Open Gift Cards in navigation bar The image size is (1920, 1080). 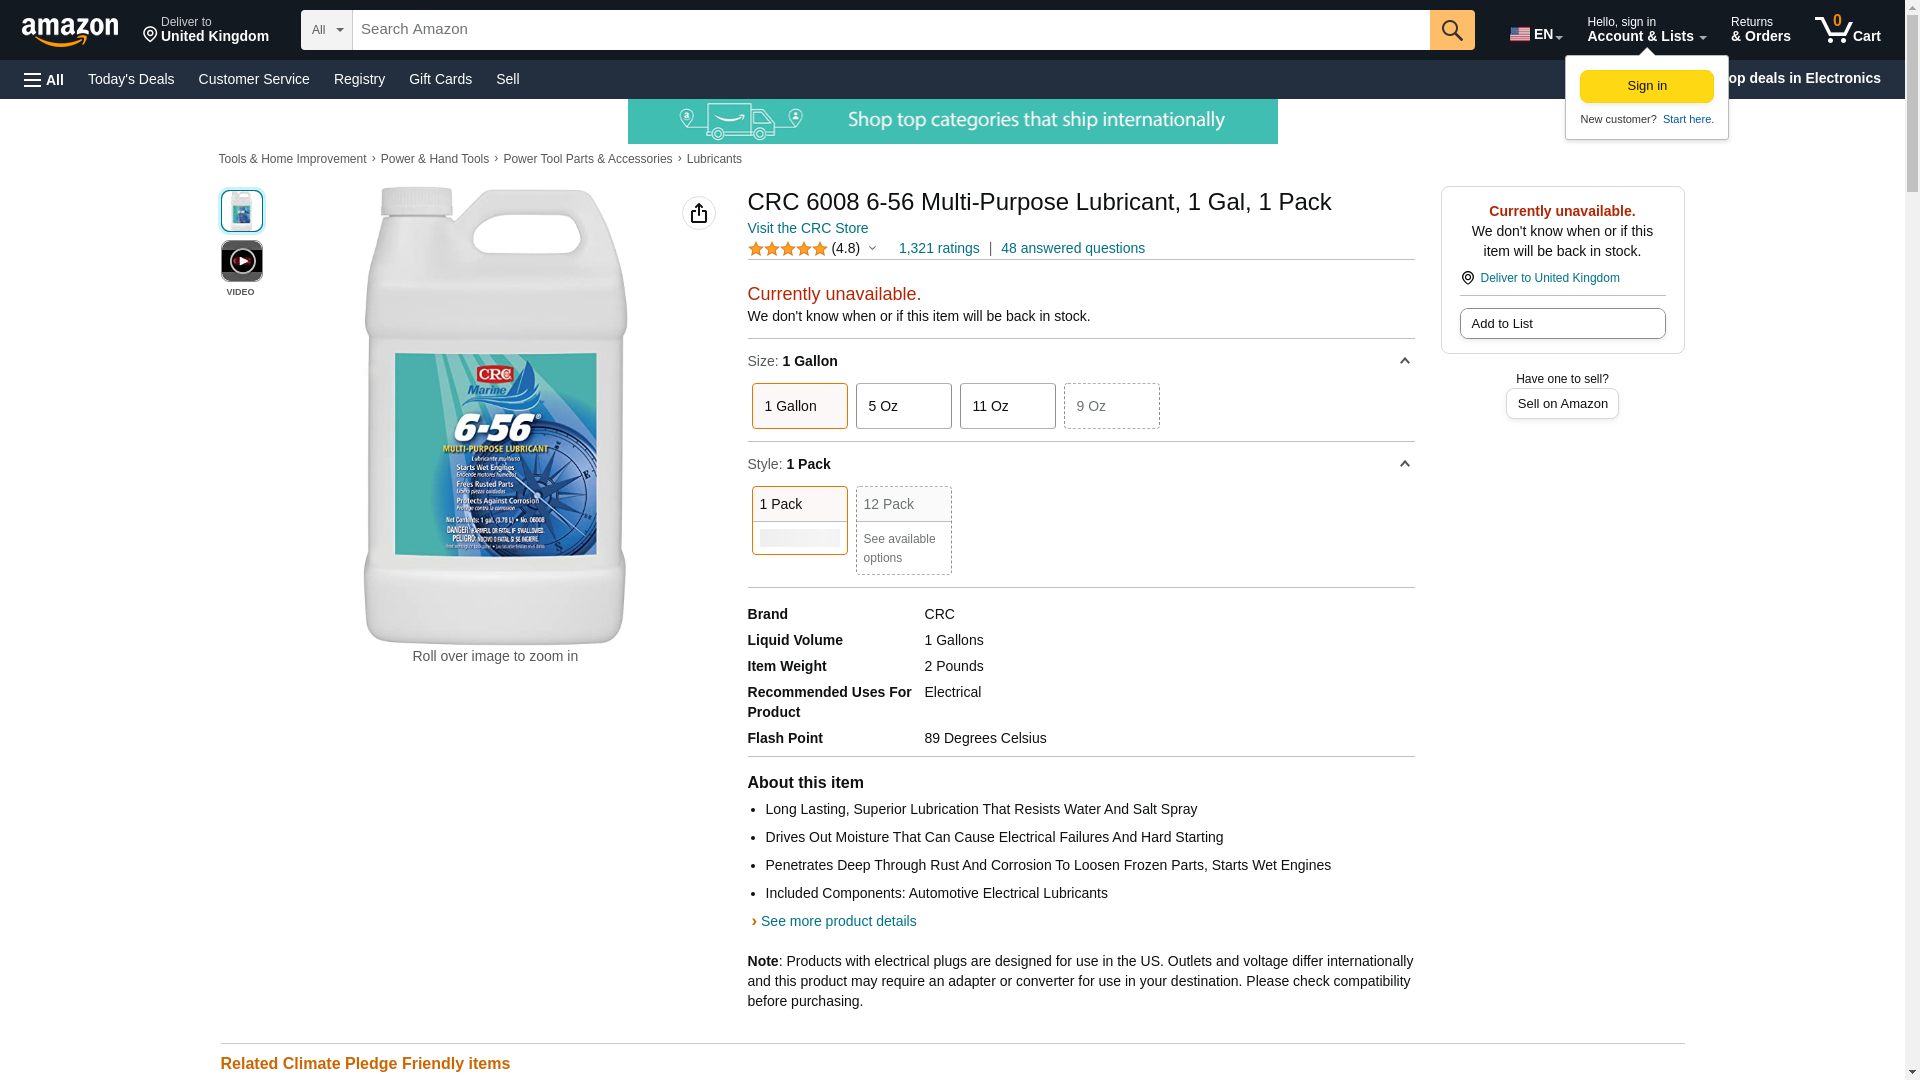click(x=440, y=79)
